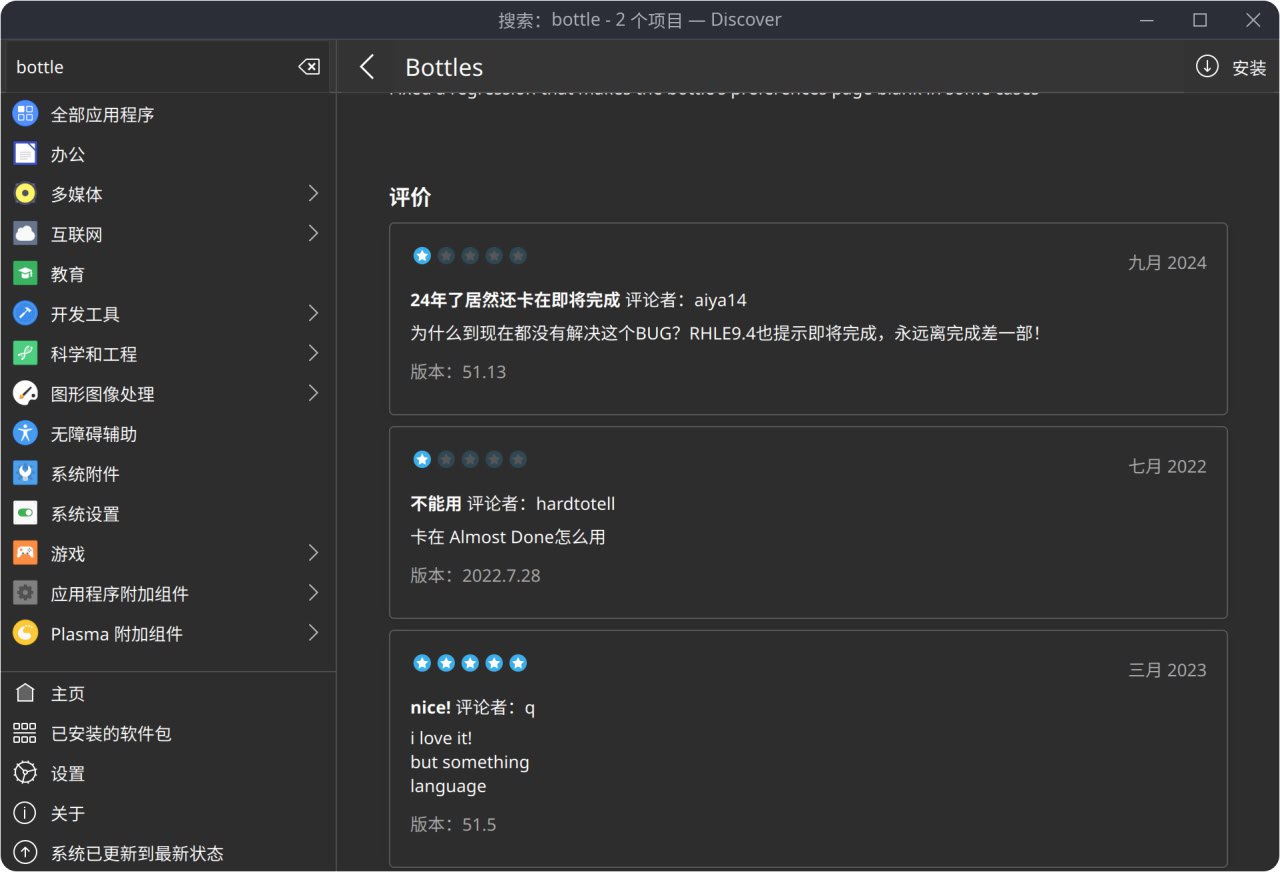Expand the 互联网 internet category arrow

[x=313, y=234]
